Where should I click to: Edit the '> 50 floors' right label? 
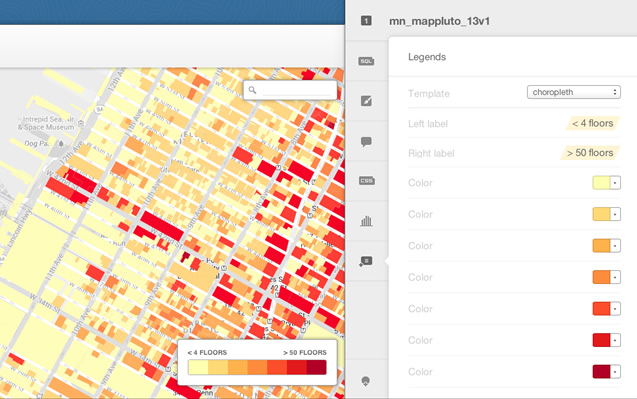click(590, 153)
